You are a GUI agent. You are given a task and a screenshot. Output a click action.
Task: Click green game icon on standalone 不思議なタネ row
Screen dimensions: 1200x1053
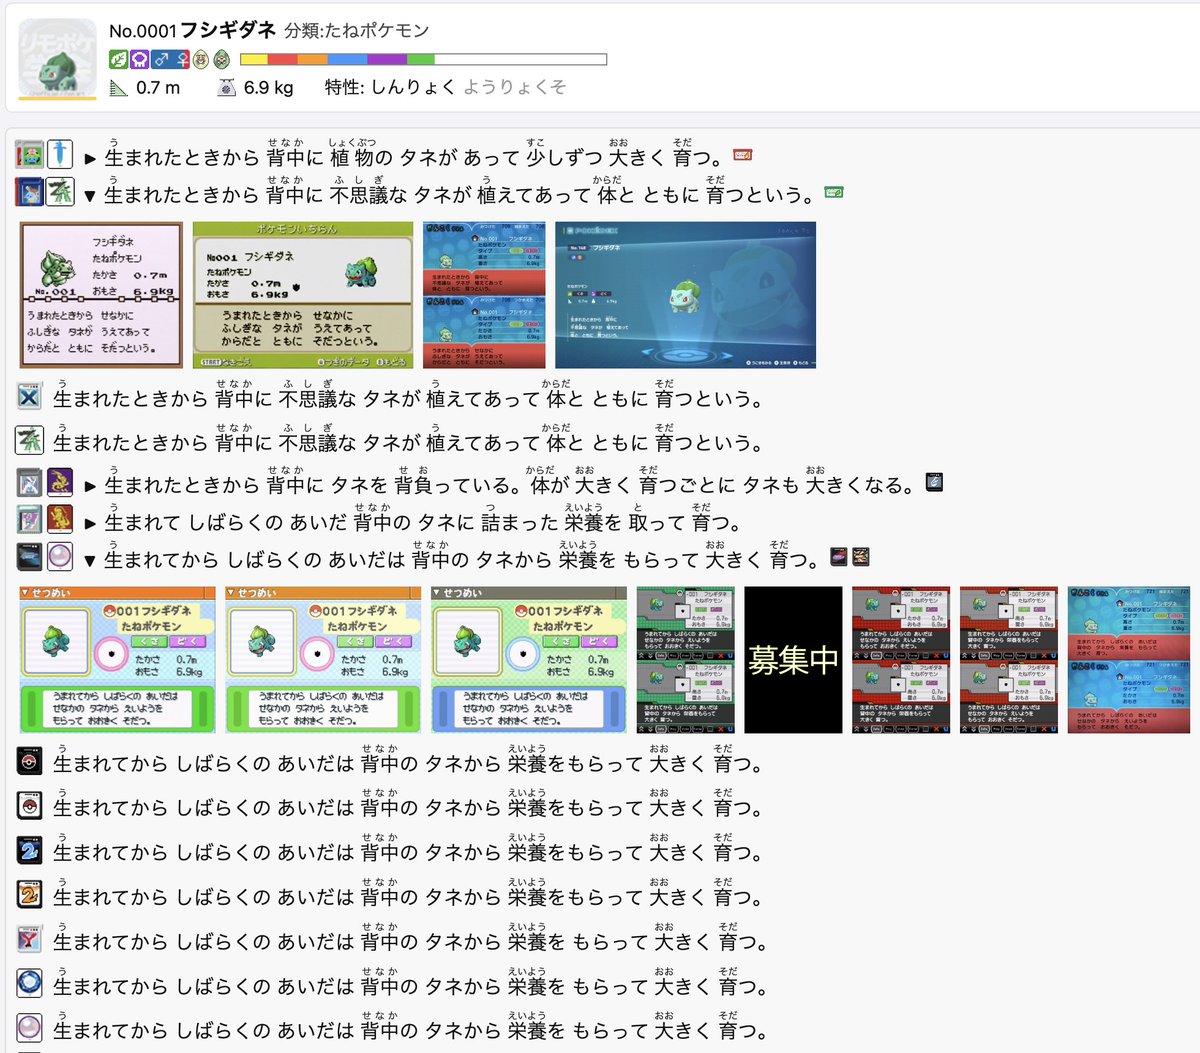30,440
